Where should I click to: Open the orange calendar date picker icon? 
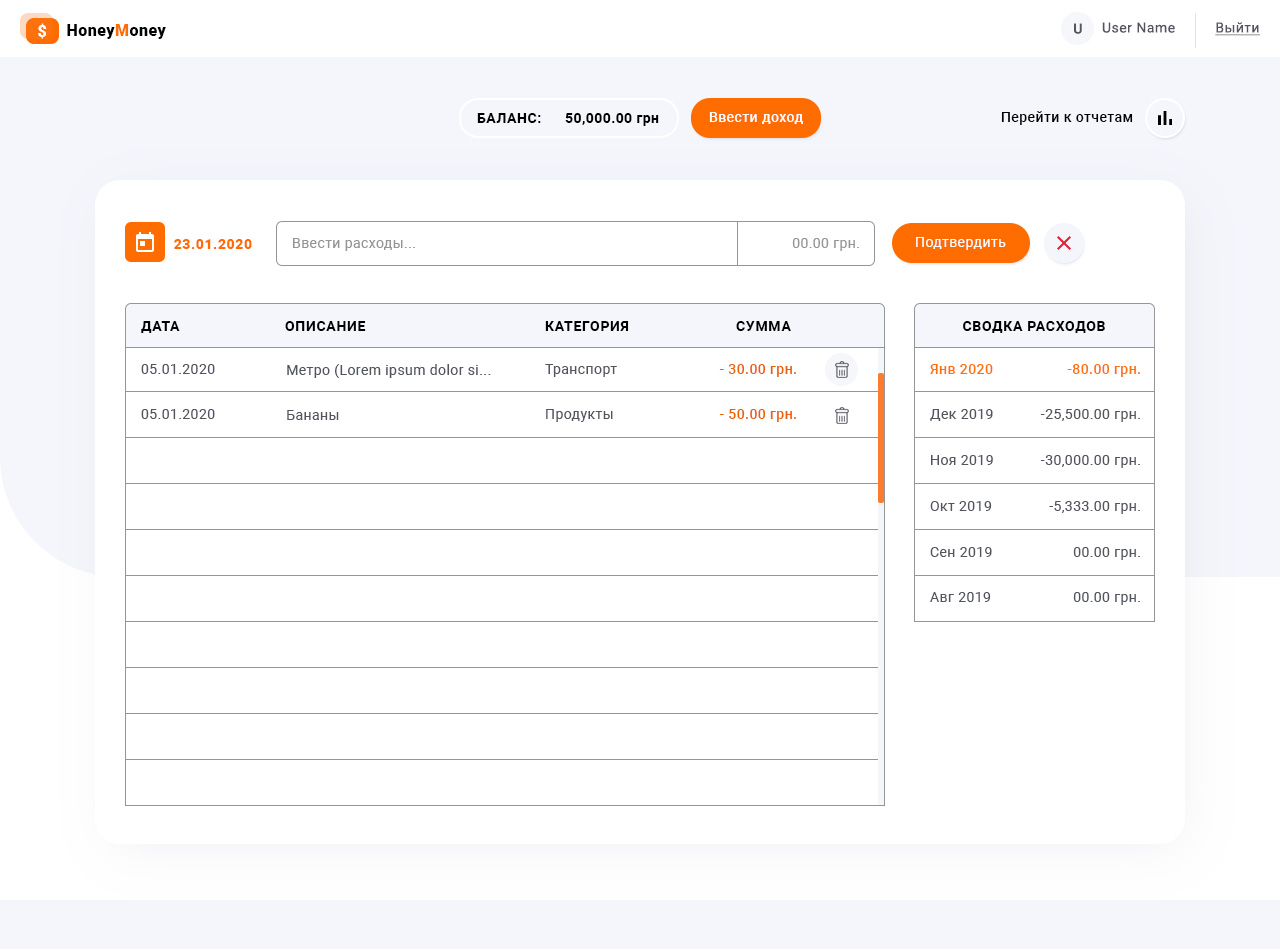tap(145, 242)
